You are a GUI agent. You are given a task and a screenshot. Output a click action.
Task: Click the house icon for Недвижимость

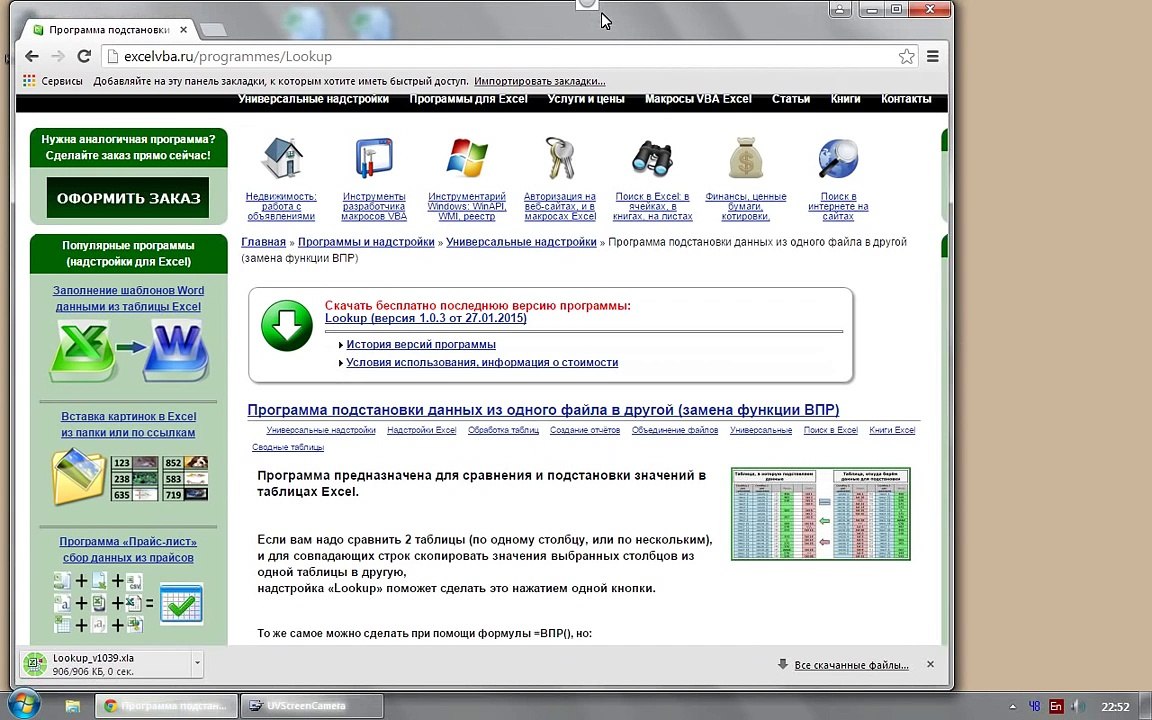[x=281, y=157]
